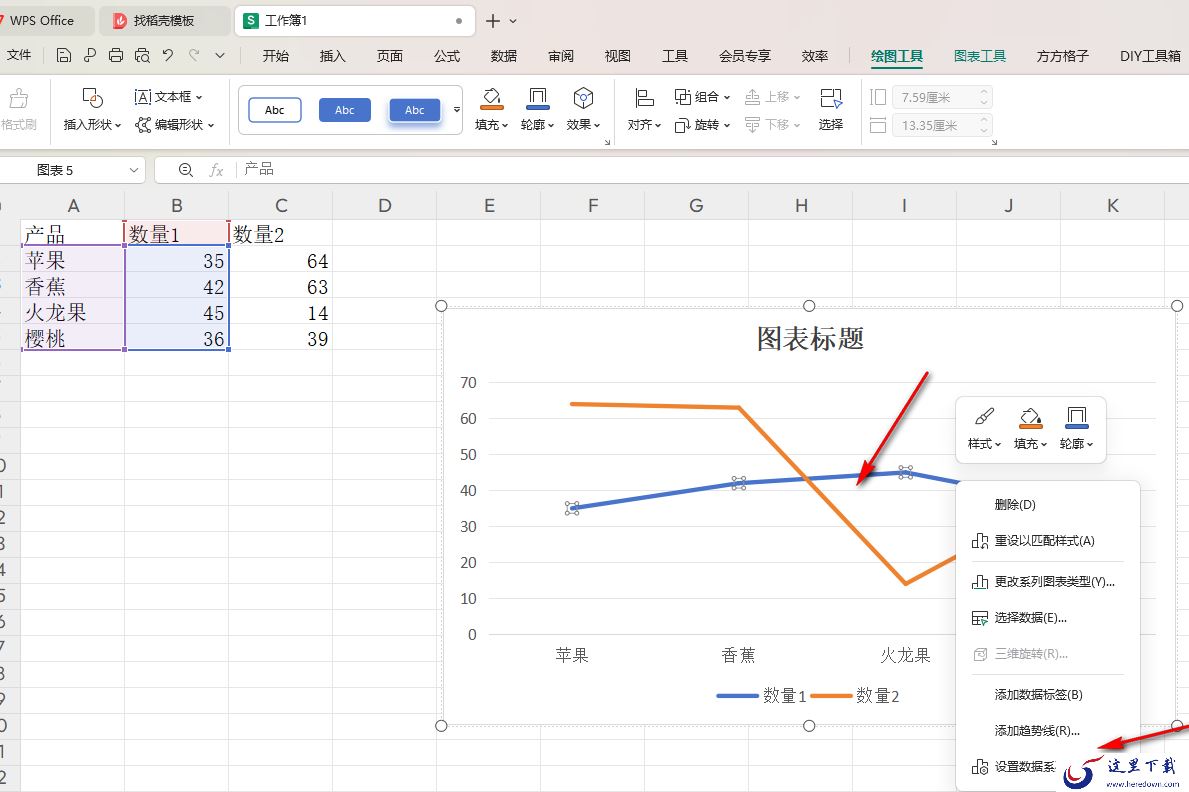Viewport: 1189px width, 792px height.
Task: Click the export-to-PDF icon beside Save
Action: [x=89, y=55]
